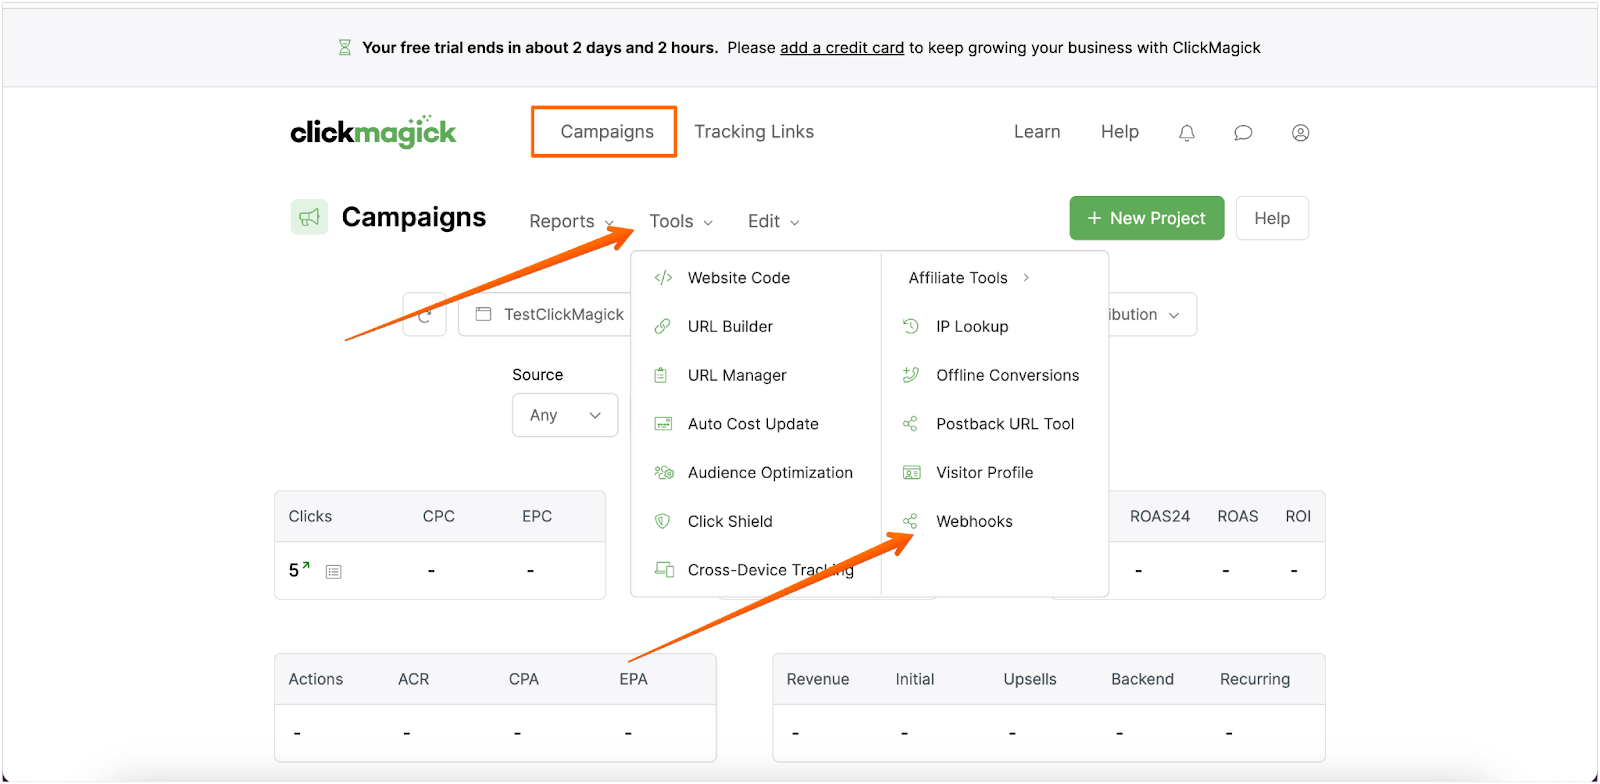The width and height of the screenshot is (1600, 784).
Task: Click the Campaigns megaphone icon
Action: click(309, 217)
